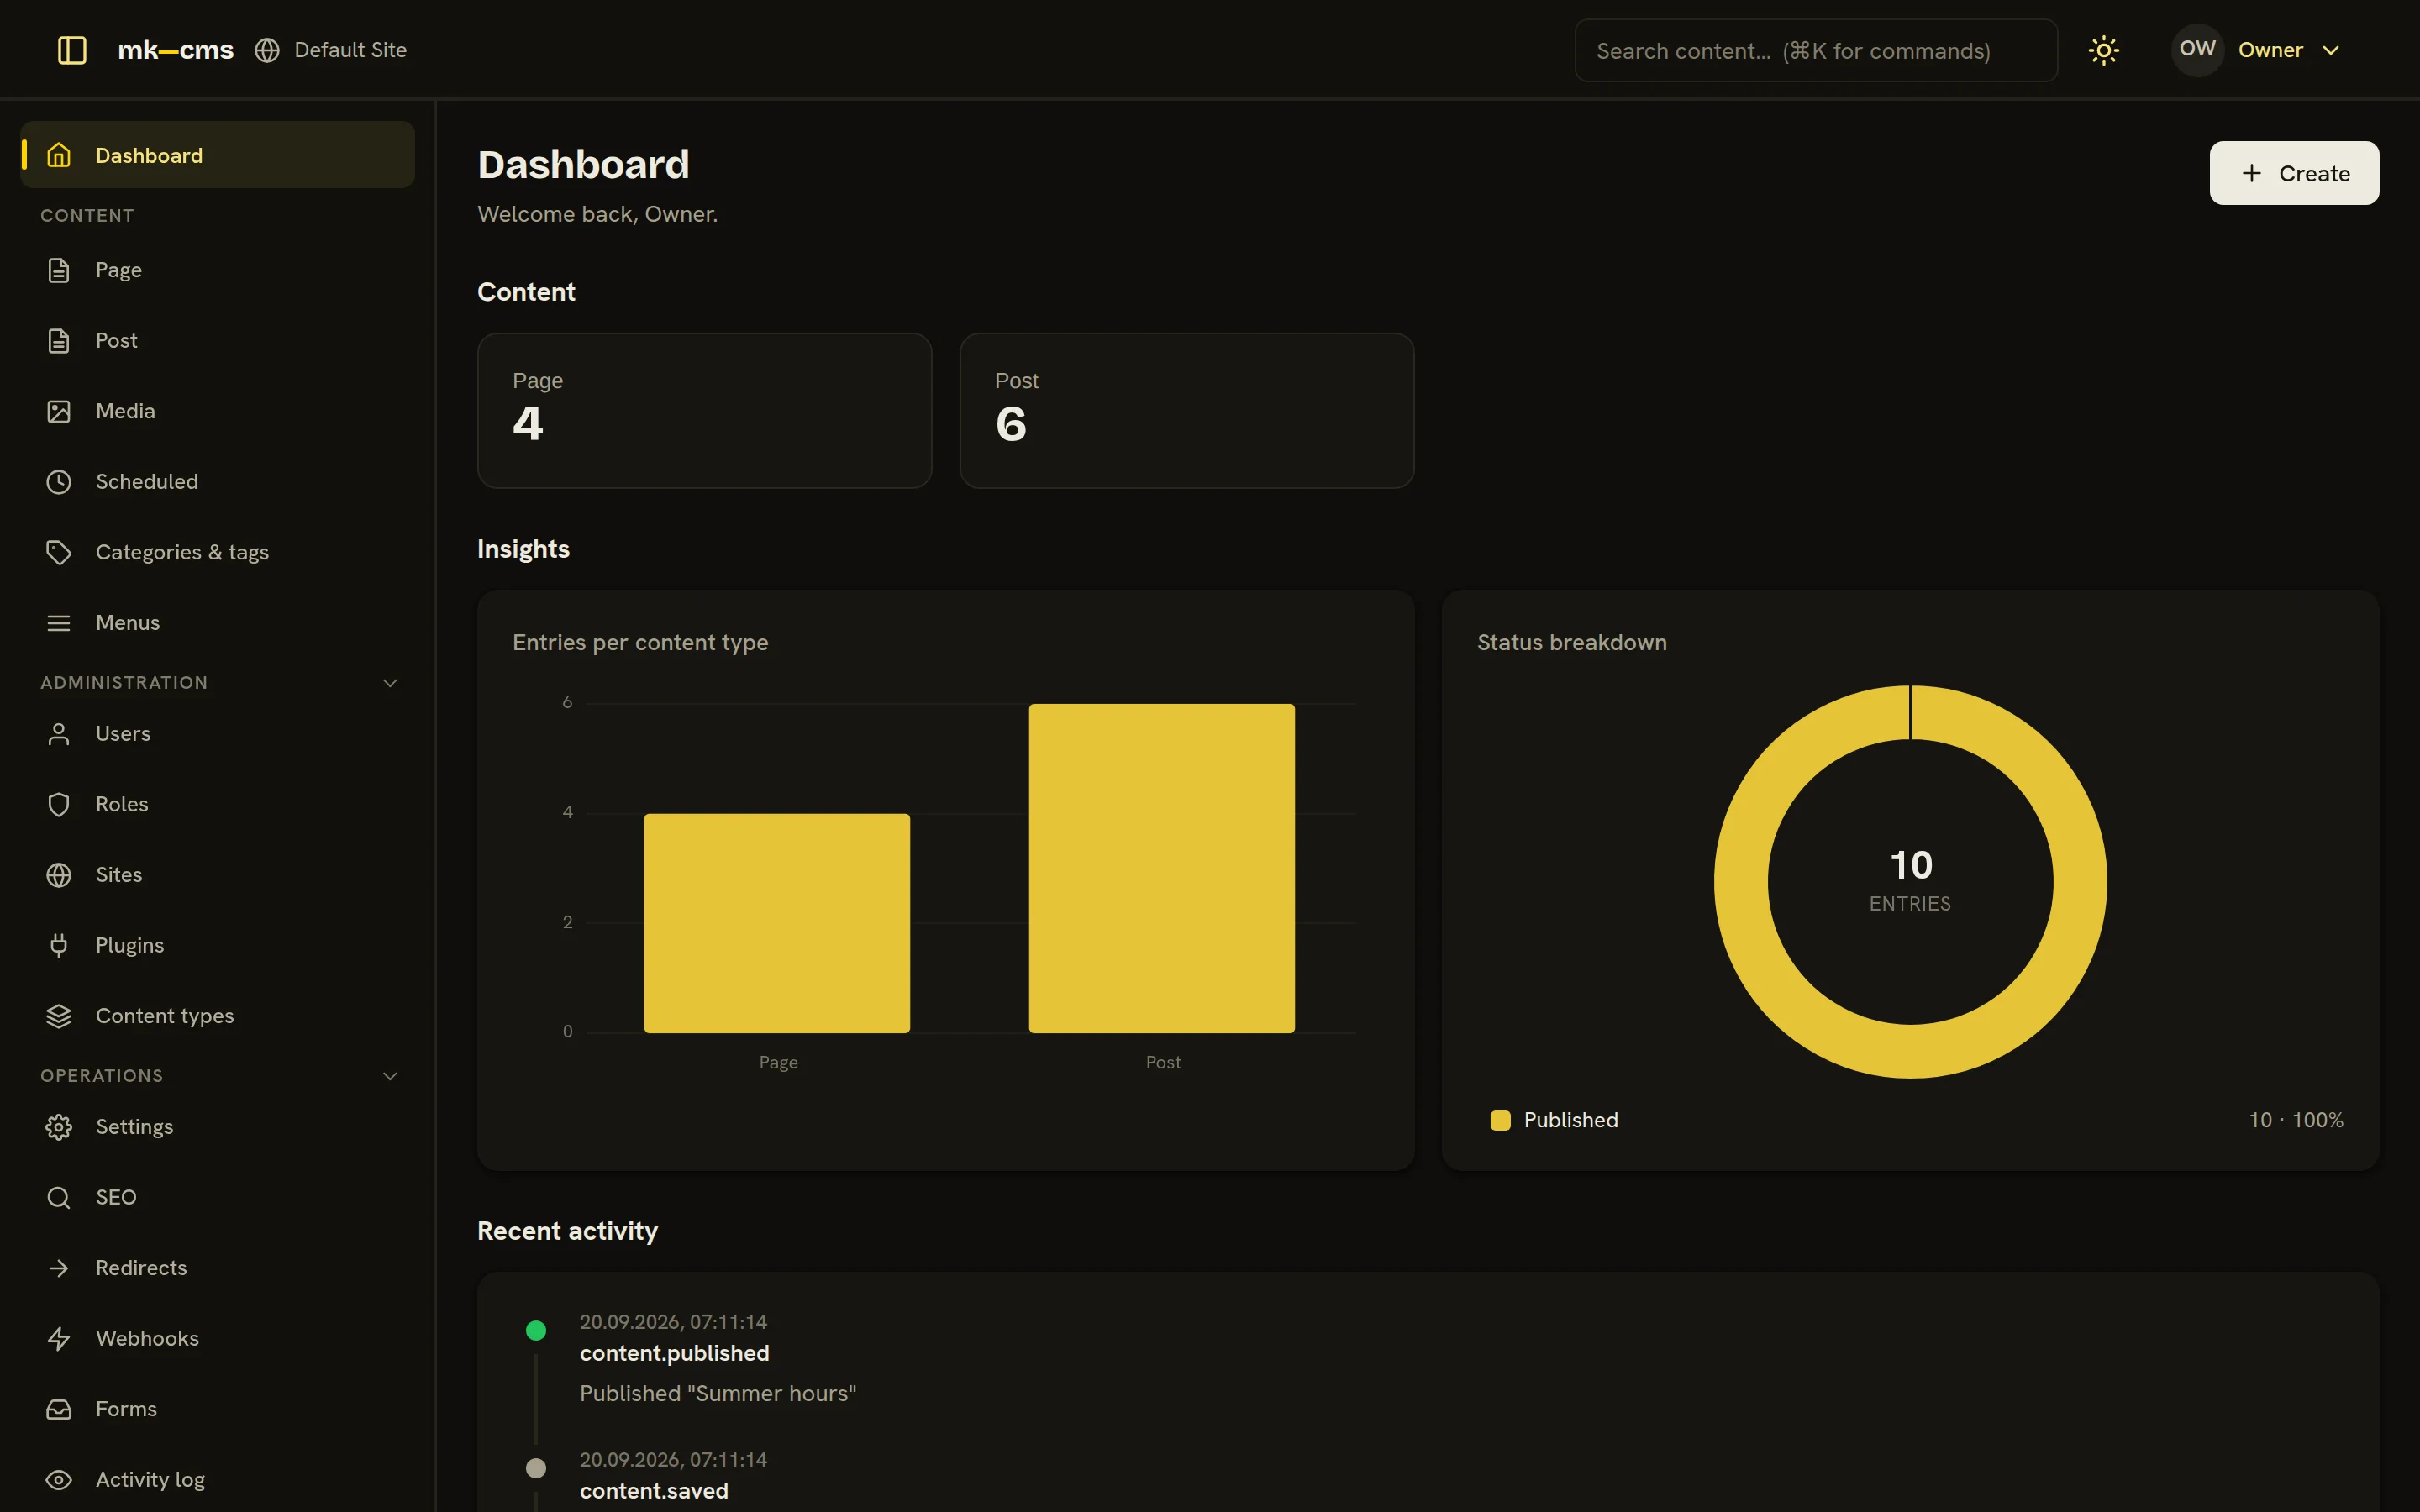Open the Page count card
The width and height of the screenshot is (2420, 1512).
[x=705, y=411]
